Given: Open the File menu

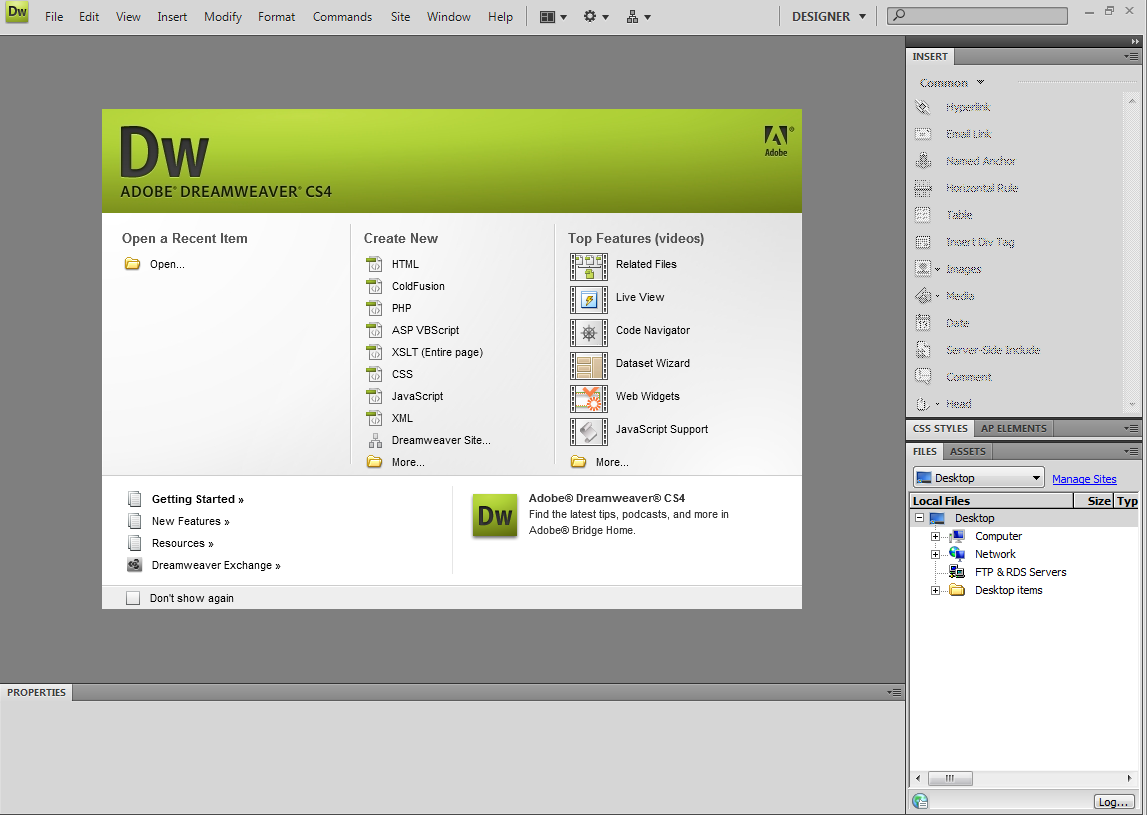Looking at the screenshot, I should (x=54, y=17).
